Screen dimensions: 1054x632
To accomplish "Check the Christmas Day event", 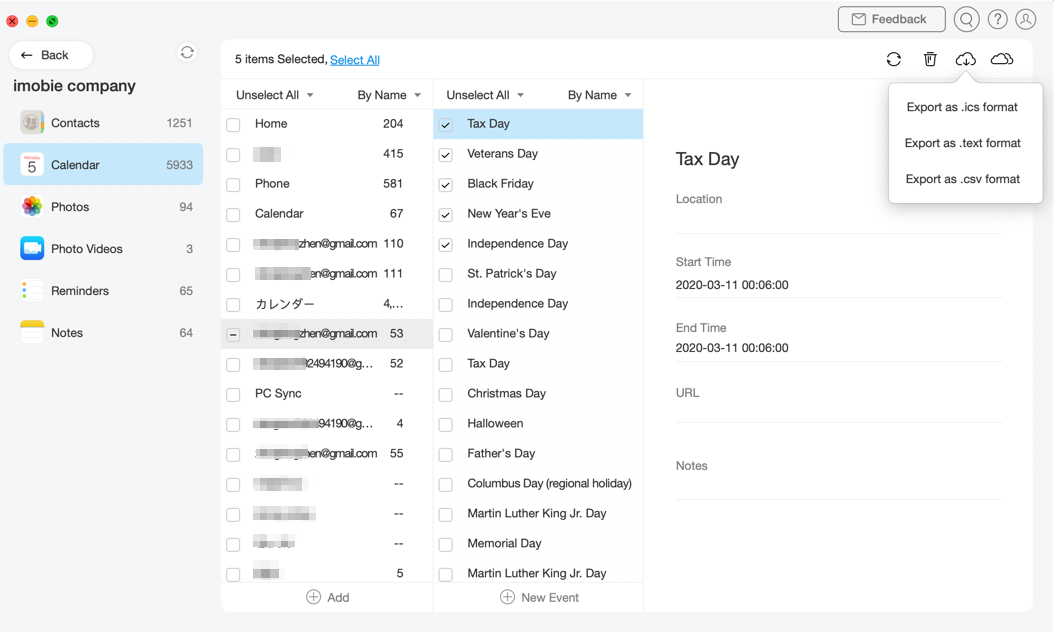I will pyautogui.click(x=446, y=395).
